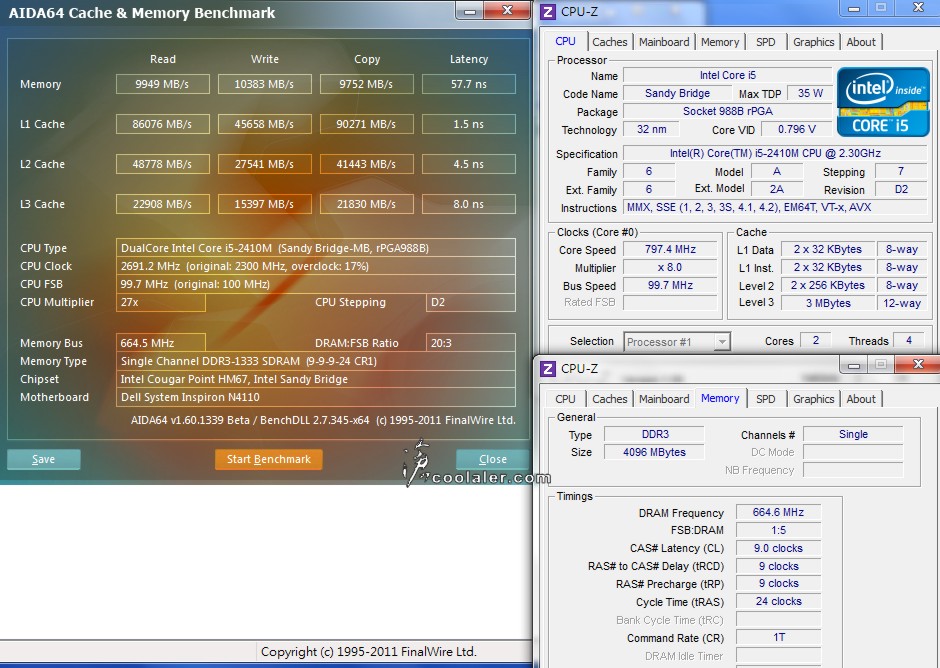Click the Instructions field listing MMX, SSE
The width and height of the screenshot is (940, 668).
pyautogui.click(x=776, y=207)
